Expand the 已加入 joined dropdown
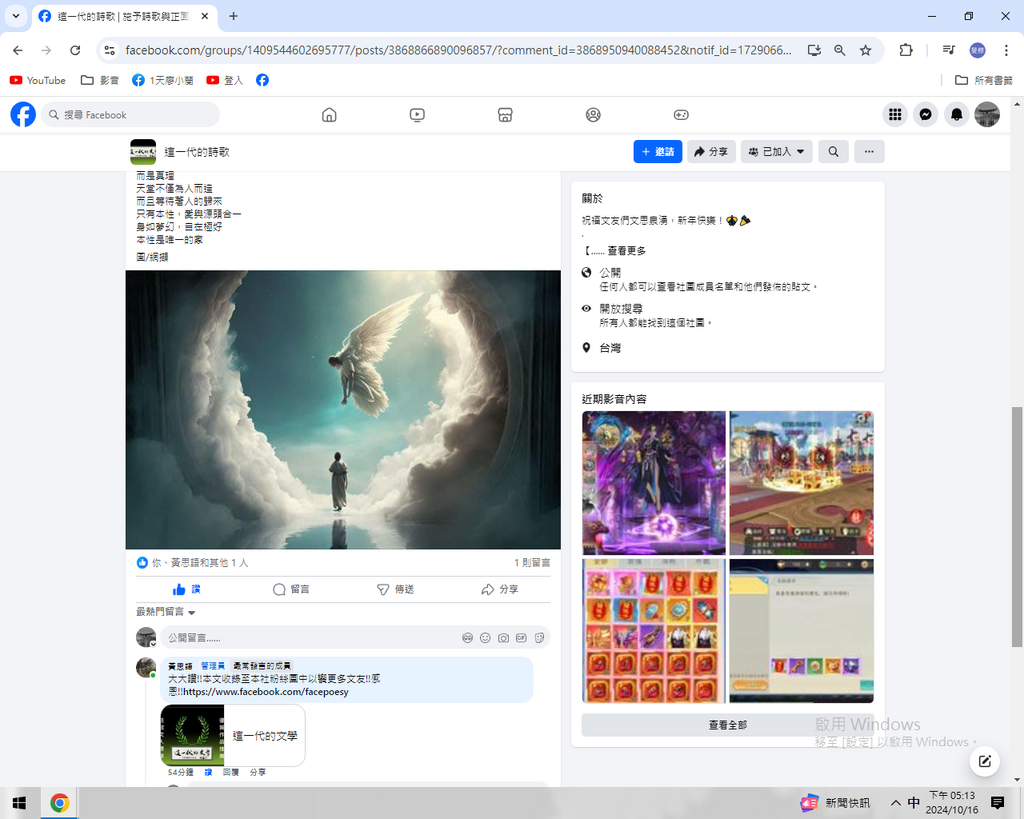 pyautogui.click(x=776, y=152)
